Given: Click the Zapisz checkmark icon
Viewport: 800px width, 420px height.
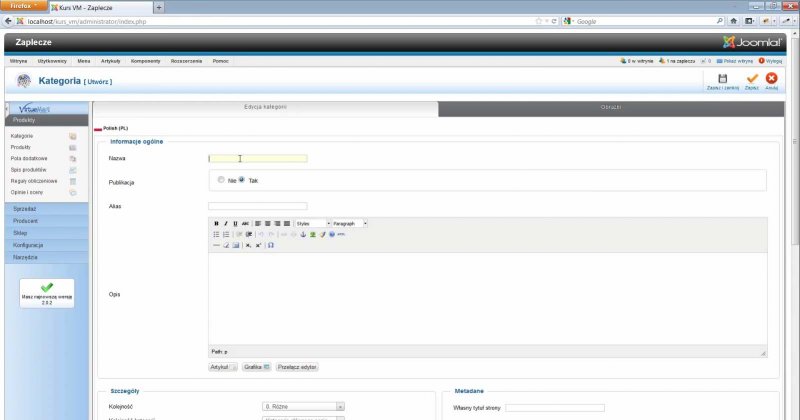Looking at the screenshot, I should (x=751, y=78).
